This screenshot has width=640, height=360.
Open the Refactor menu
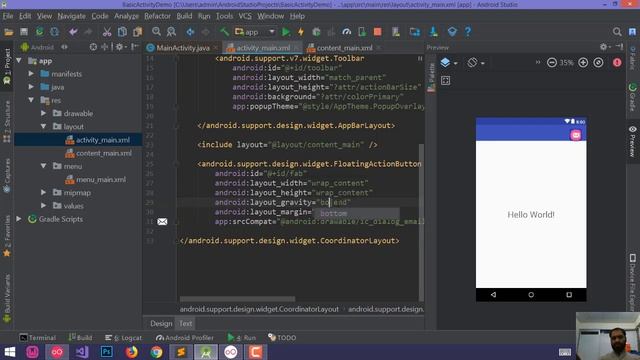click(x=157, y=16)
